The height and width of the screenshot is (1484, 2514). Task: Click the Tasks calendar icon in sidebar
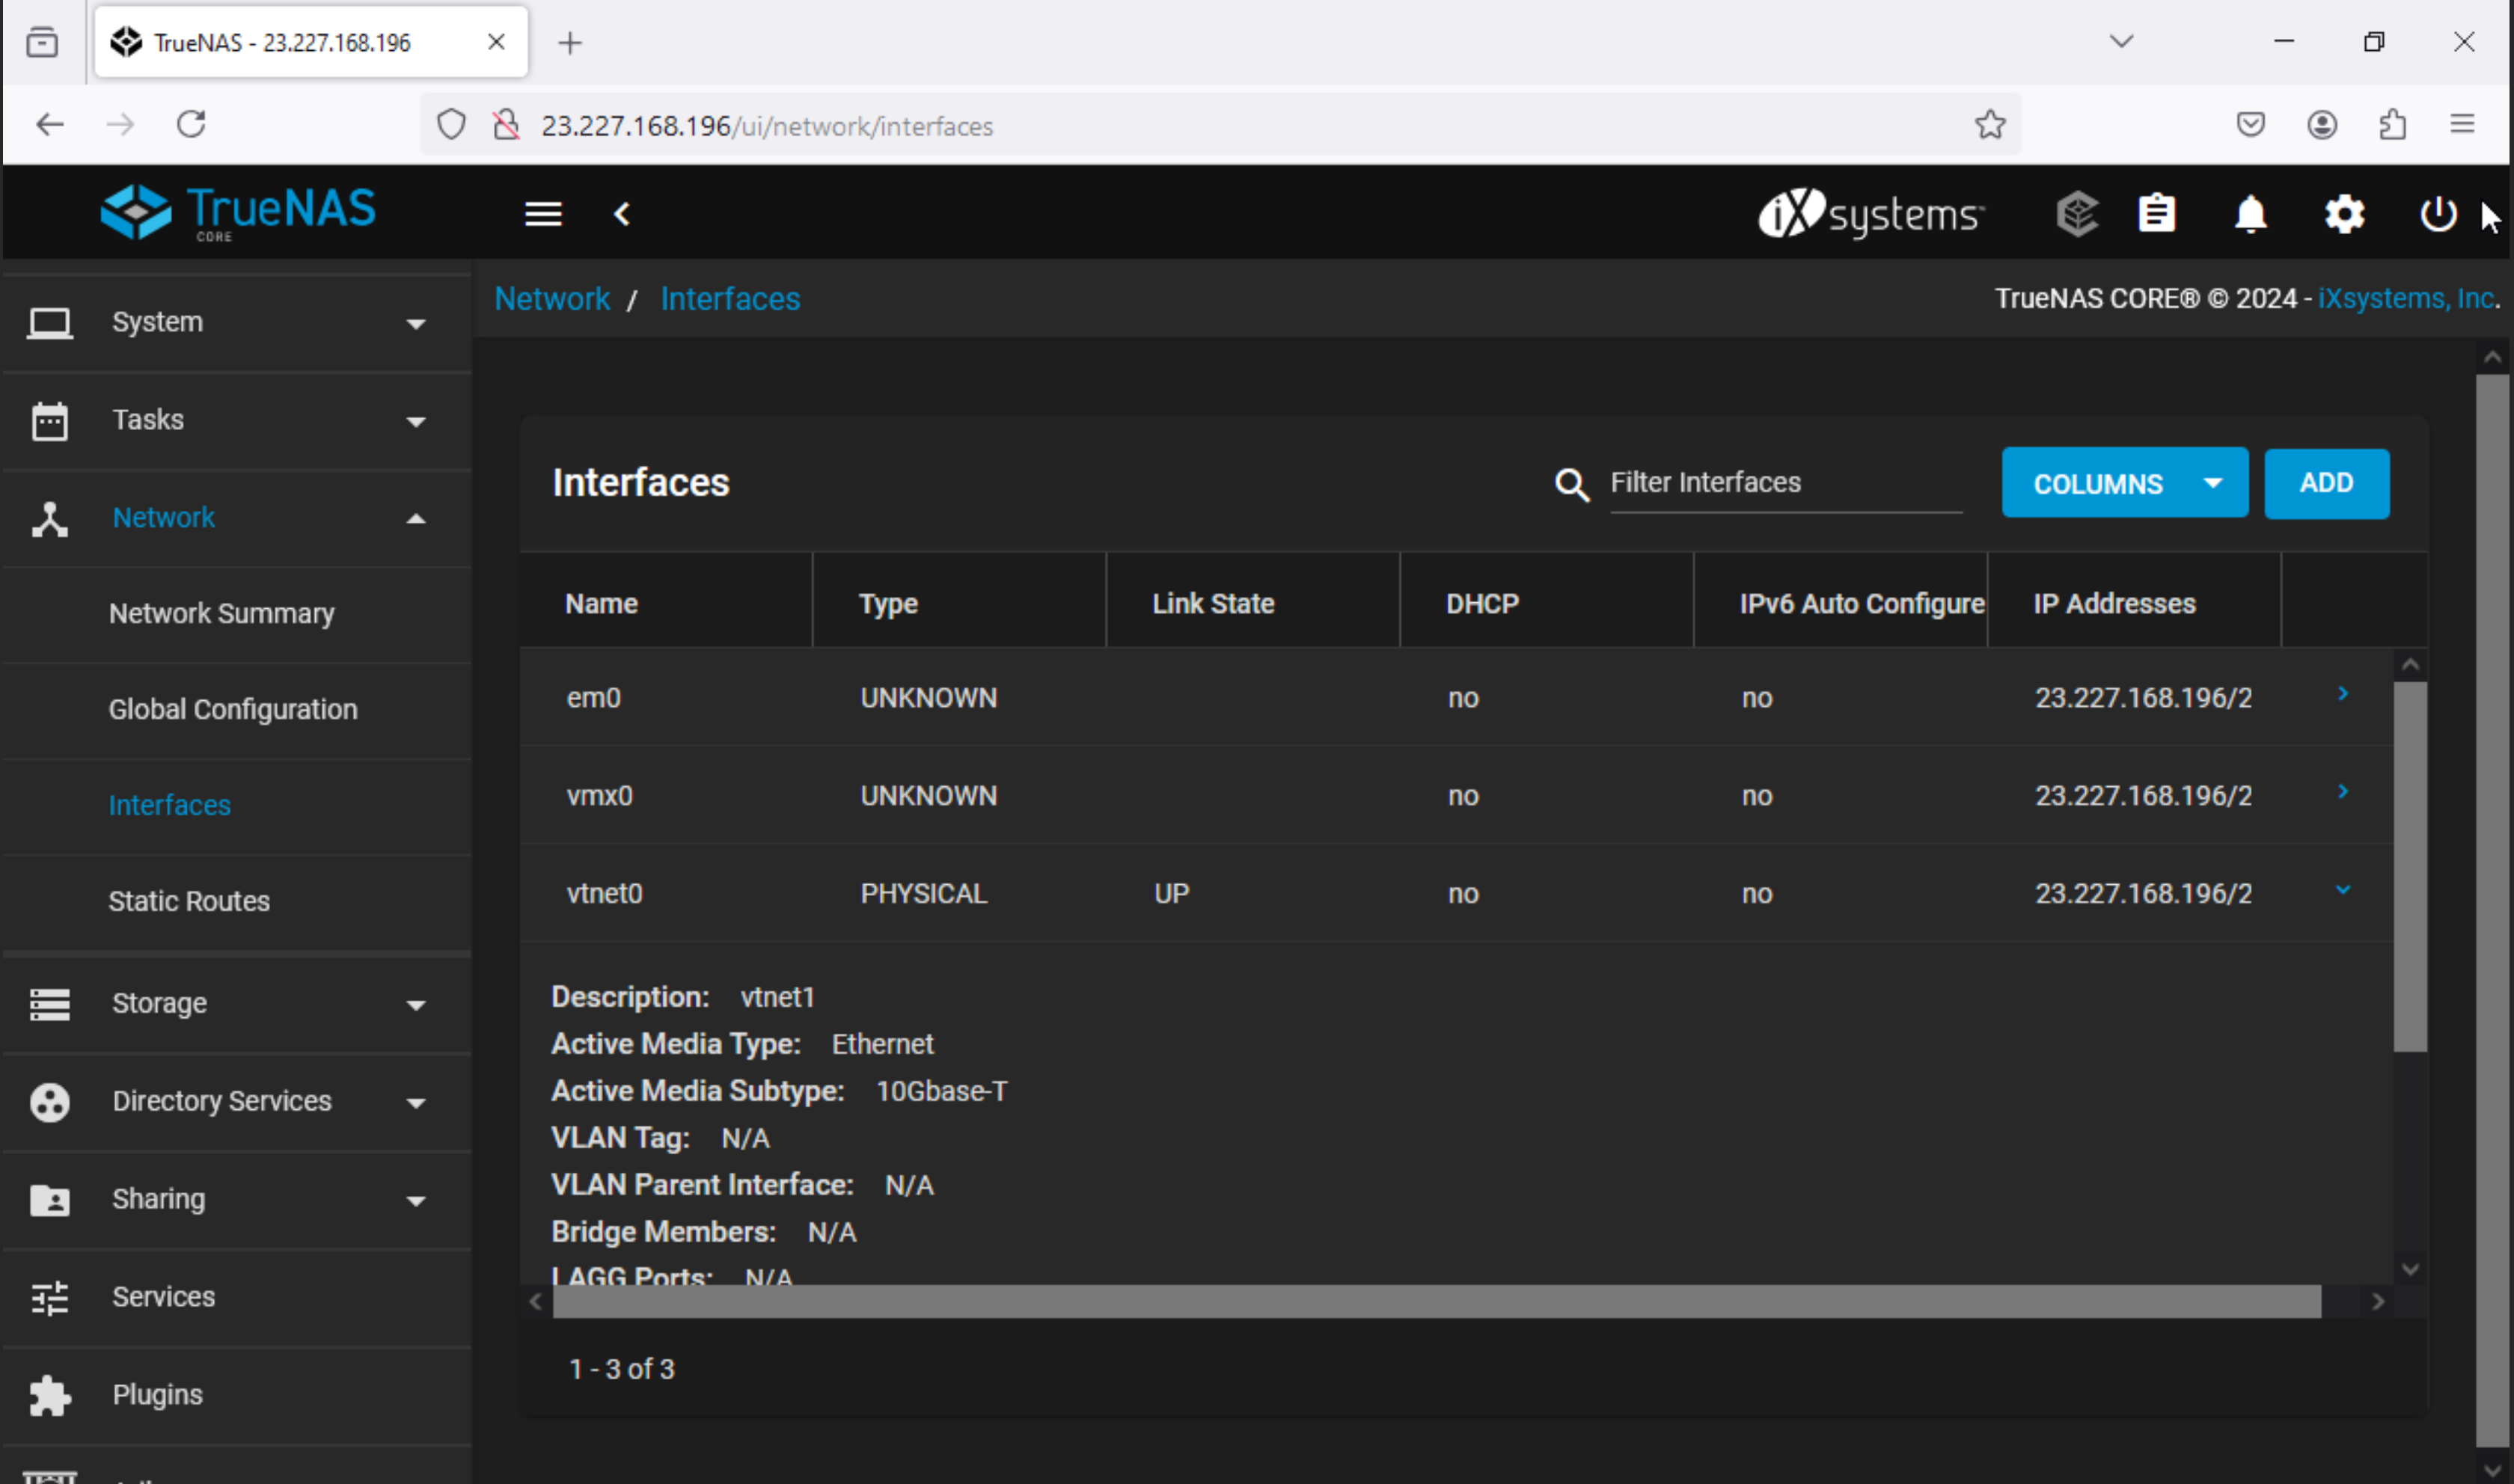coord(49,420)
